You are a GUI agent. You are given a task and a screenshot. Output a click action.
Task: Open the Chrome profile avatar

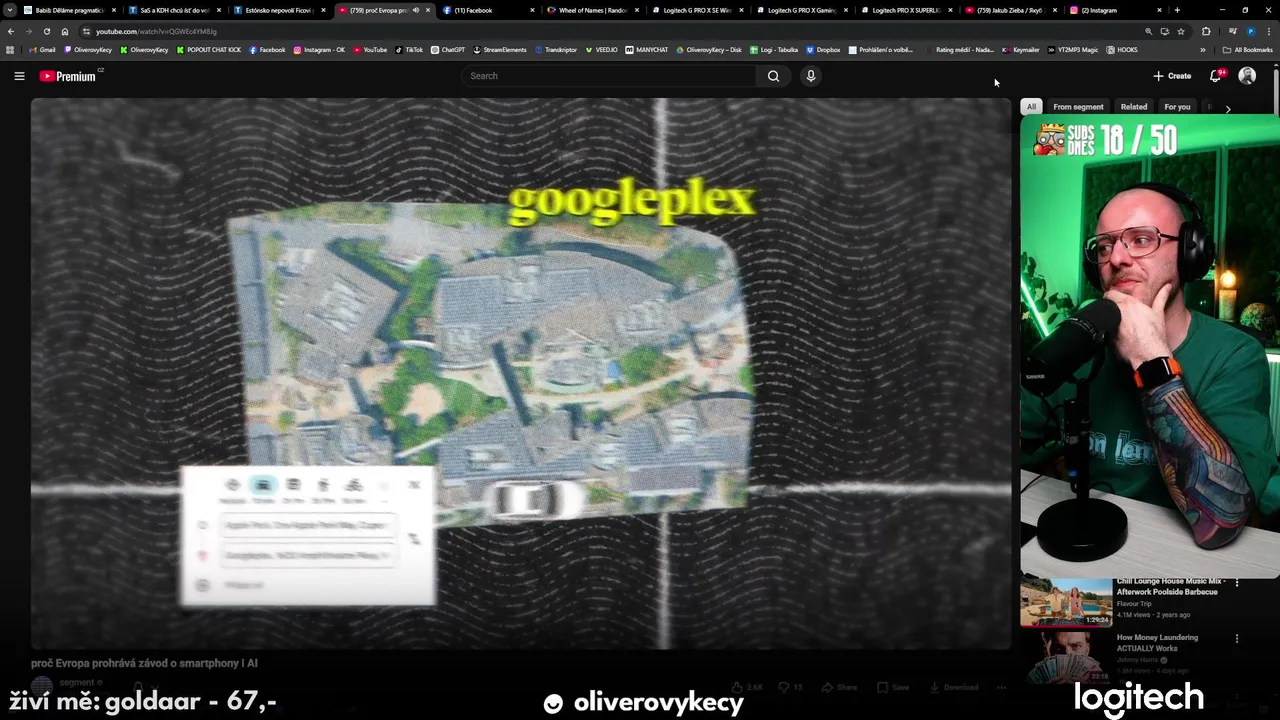coord(1250,31)
